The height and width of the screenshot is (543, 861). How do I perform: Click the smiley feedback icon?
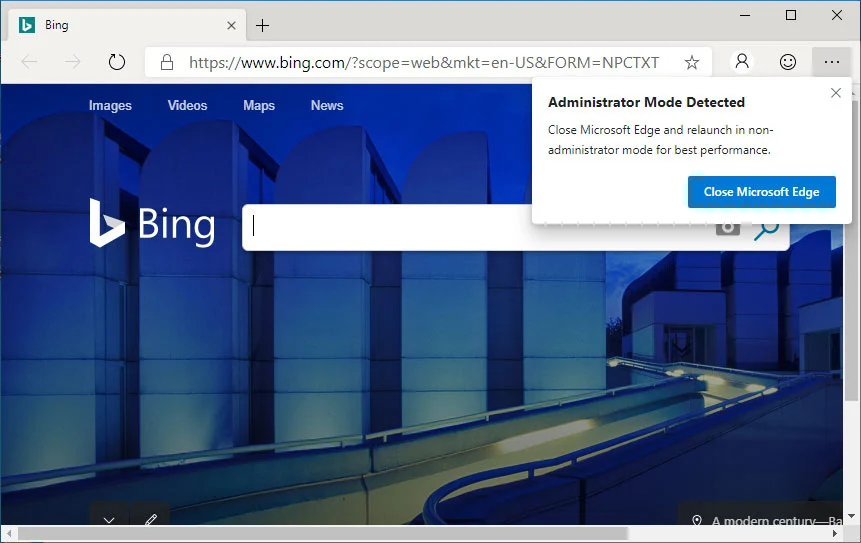point(788,62)
